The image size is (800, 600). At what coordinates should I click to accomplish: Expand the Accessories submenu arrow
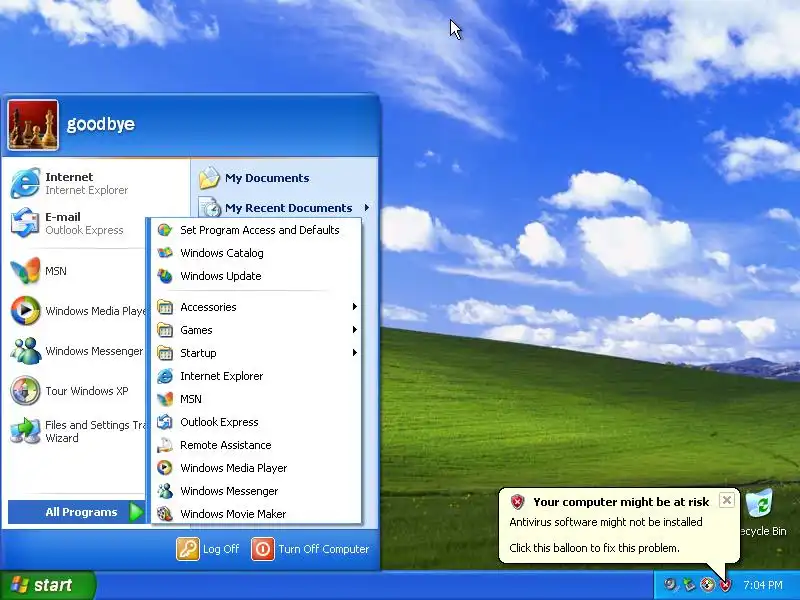[355, 307]
